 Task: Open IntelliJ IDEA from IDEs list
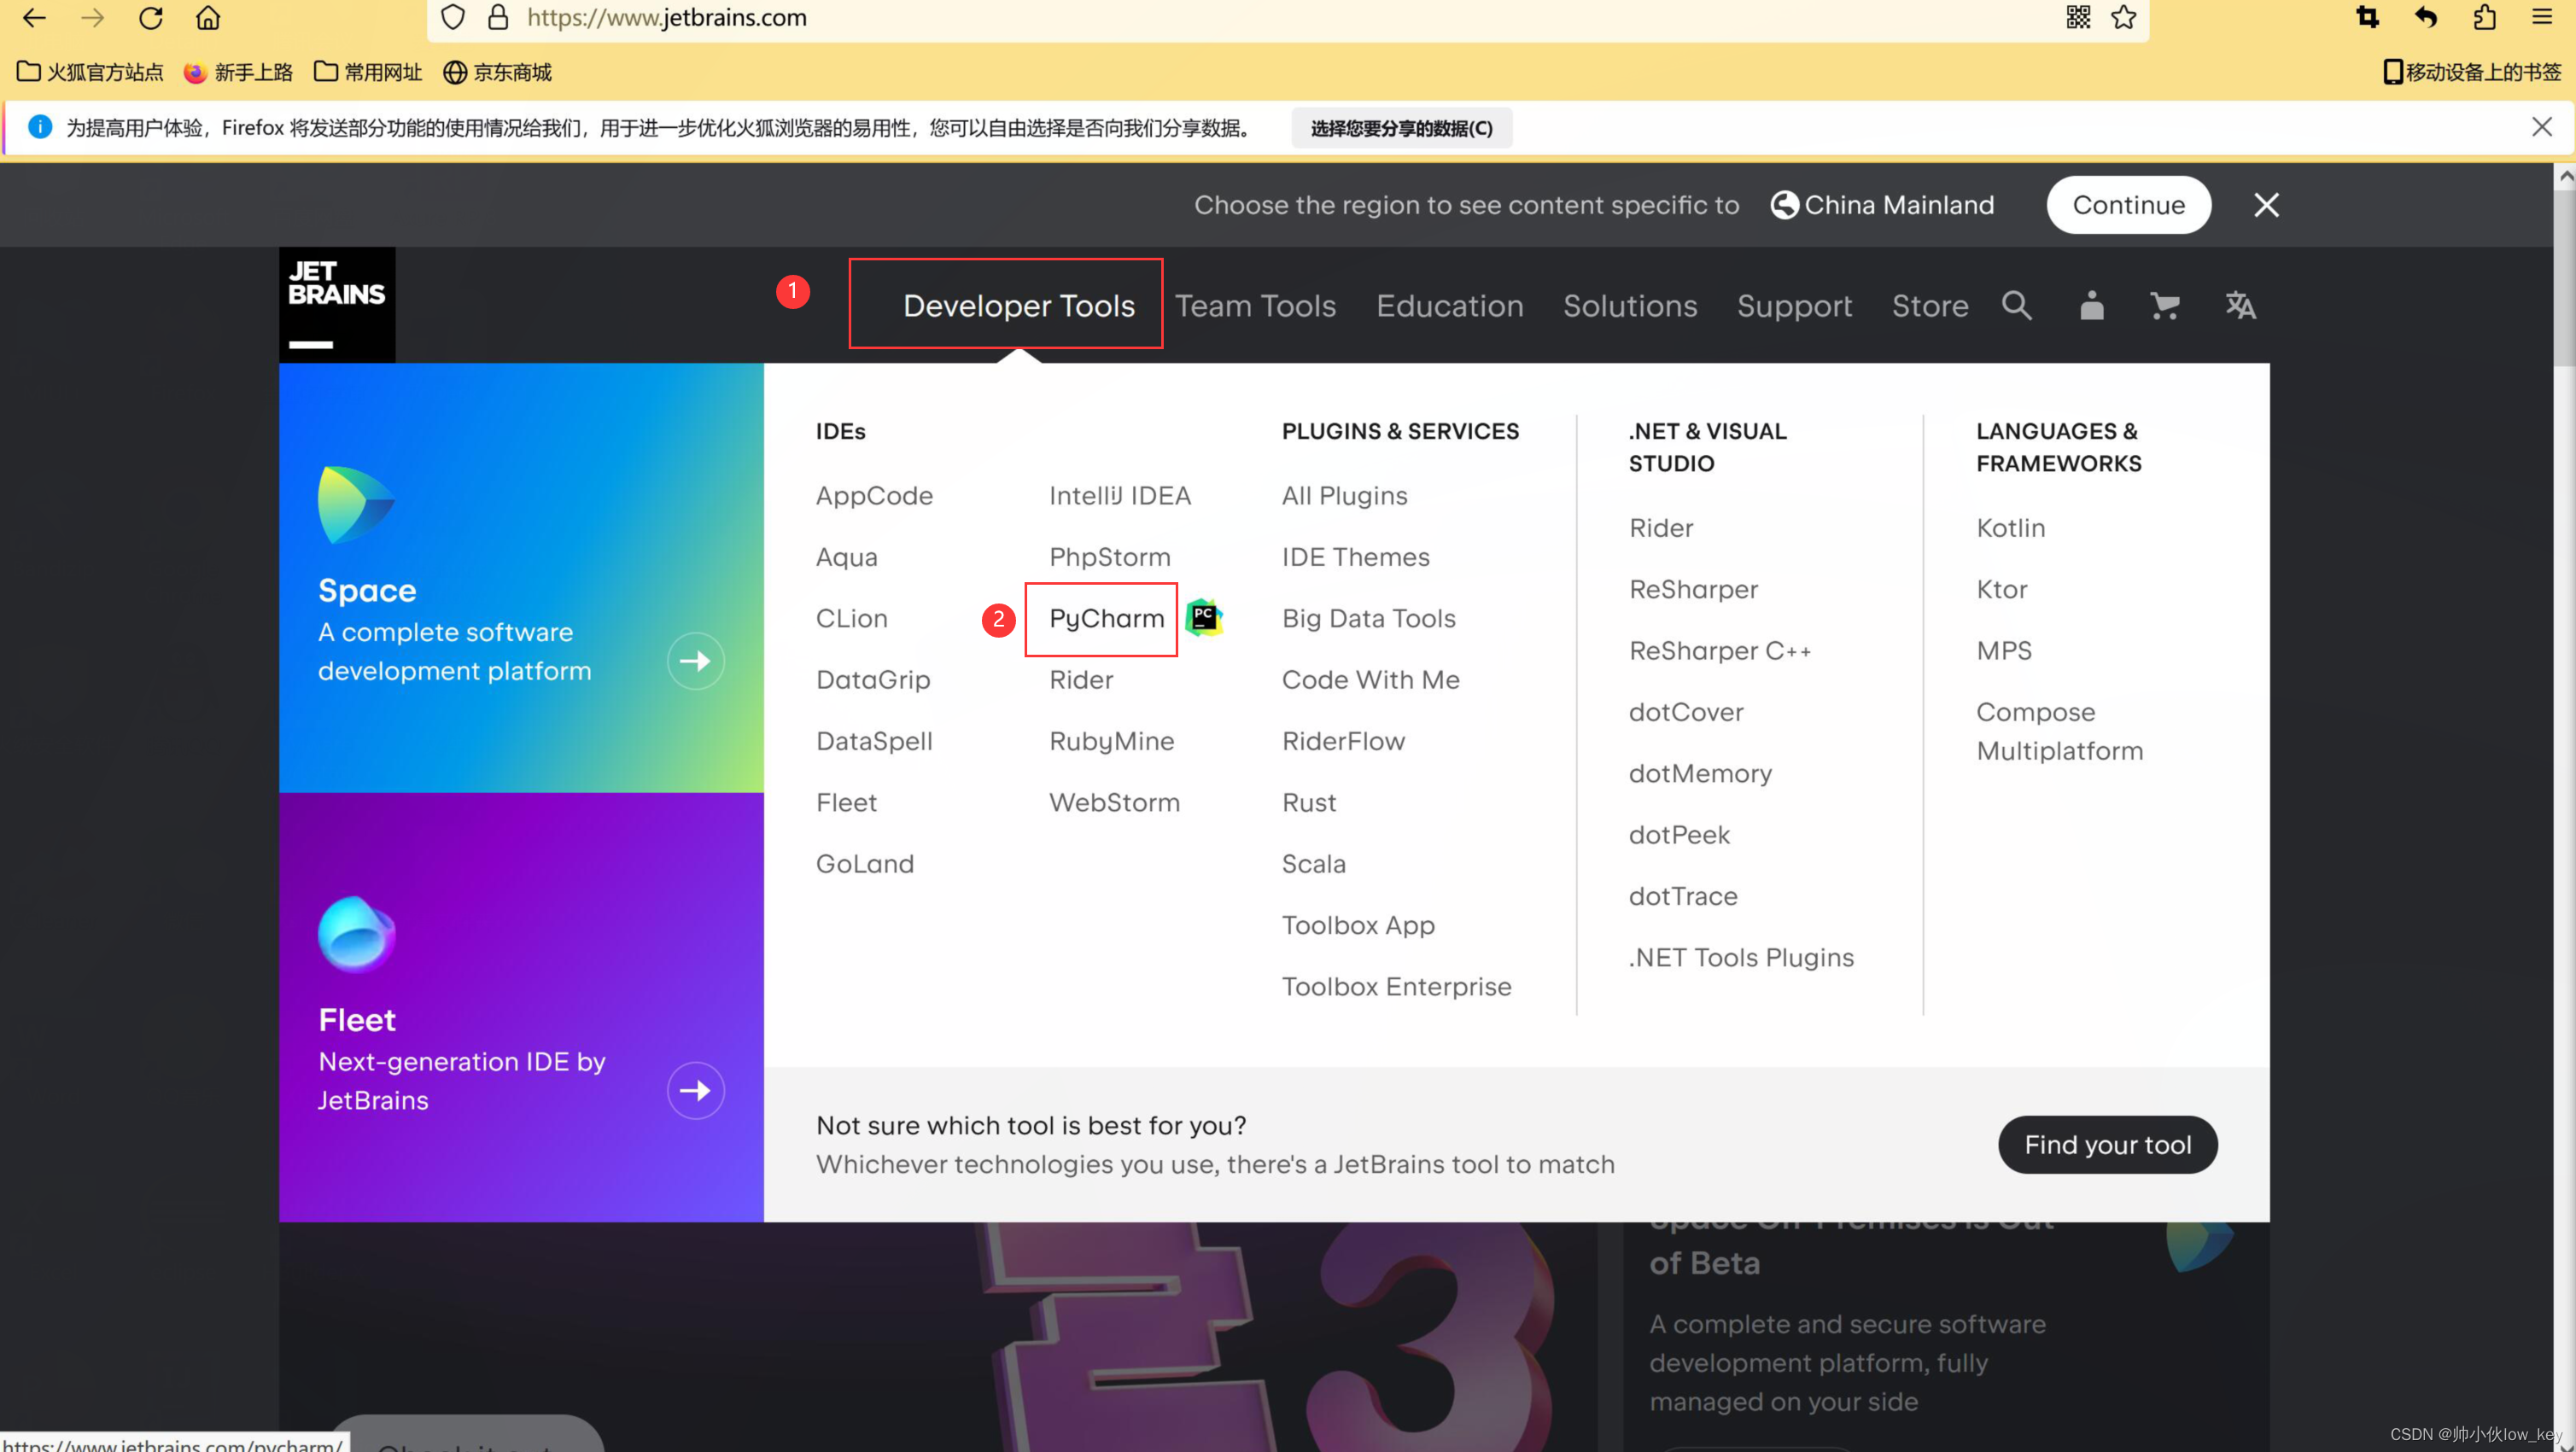(1120, 493)
